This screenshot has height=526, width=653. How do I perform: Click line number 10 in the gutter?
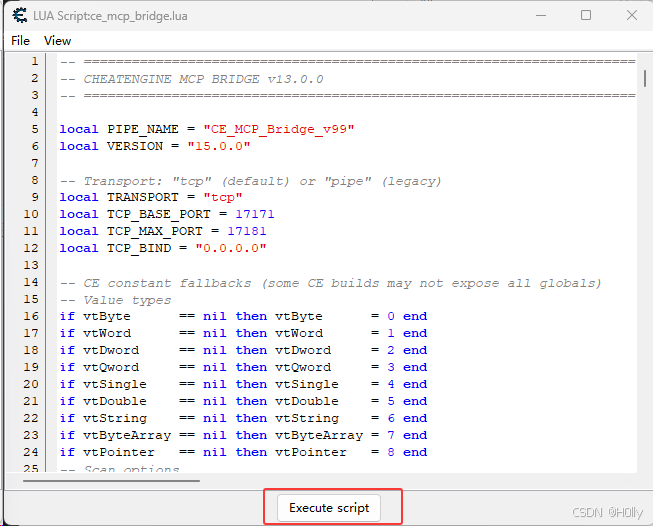click(x=31, y=214)
